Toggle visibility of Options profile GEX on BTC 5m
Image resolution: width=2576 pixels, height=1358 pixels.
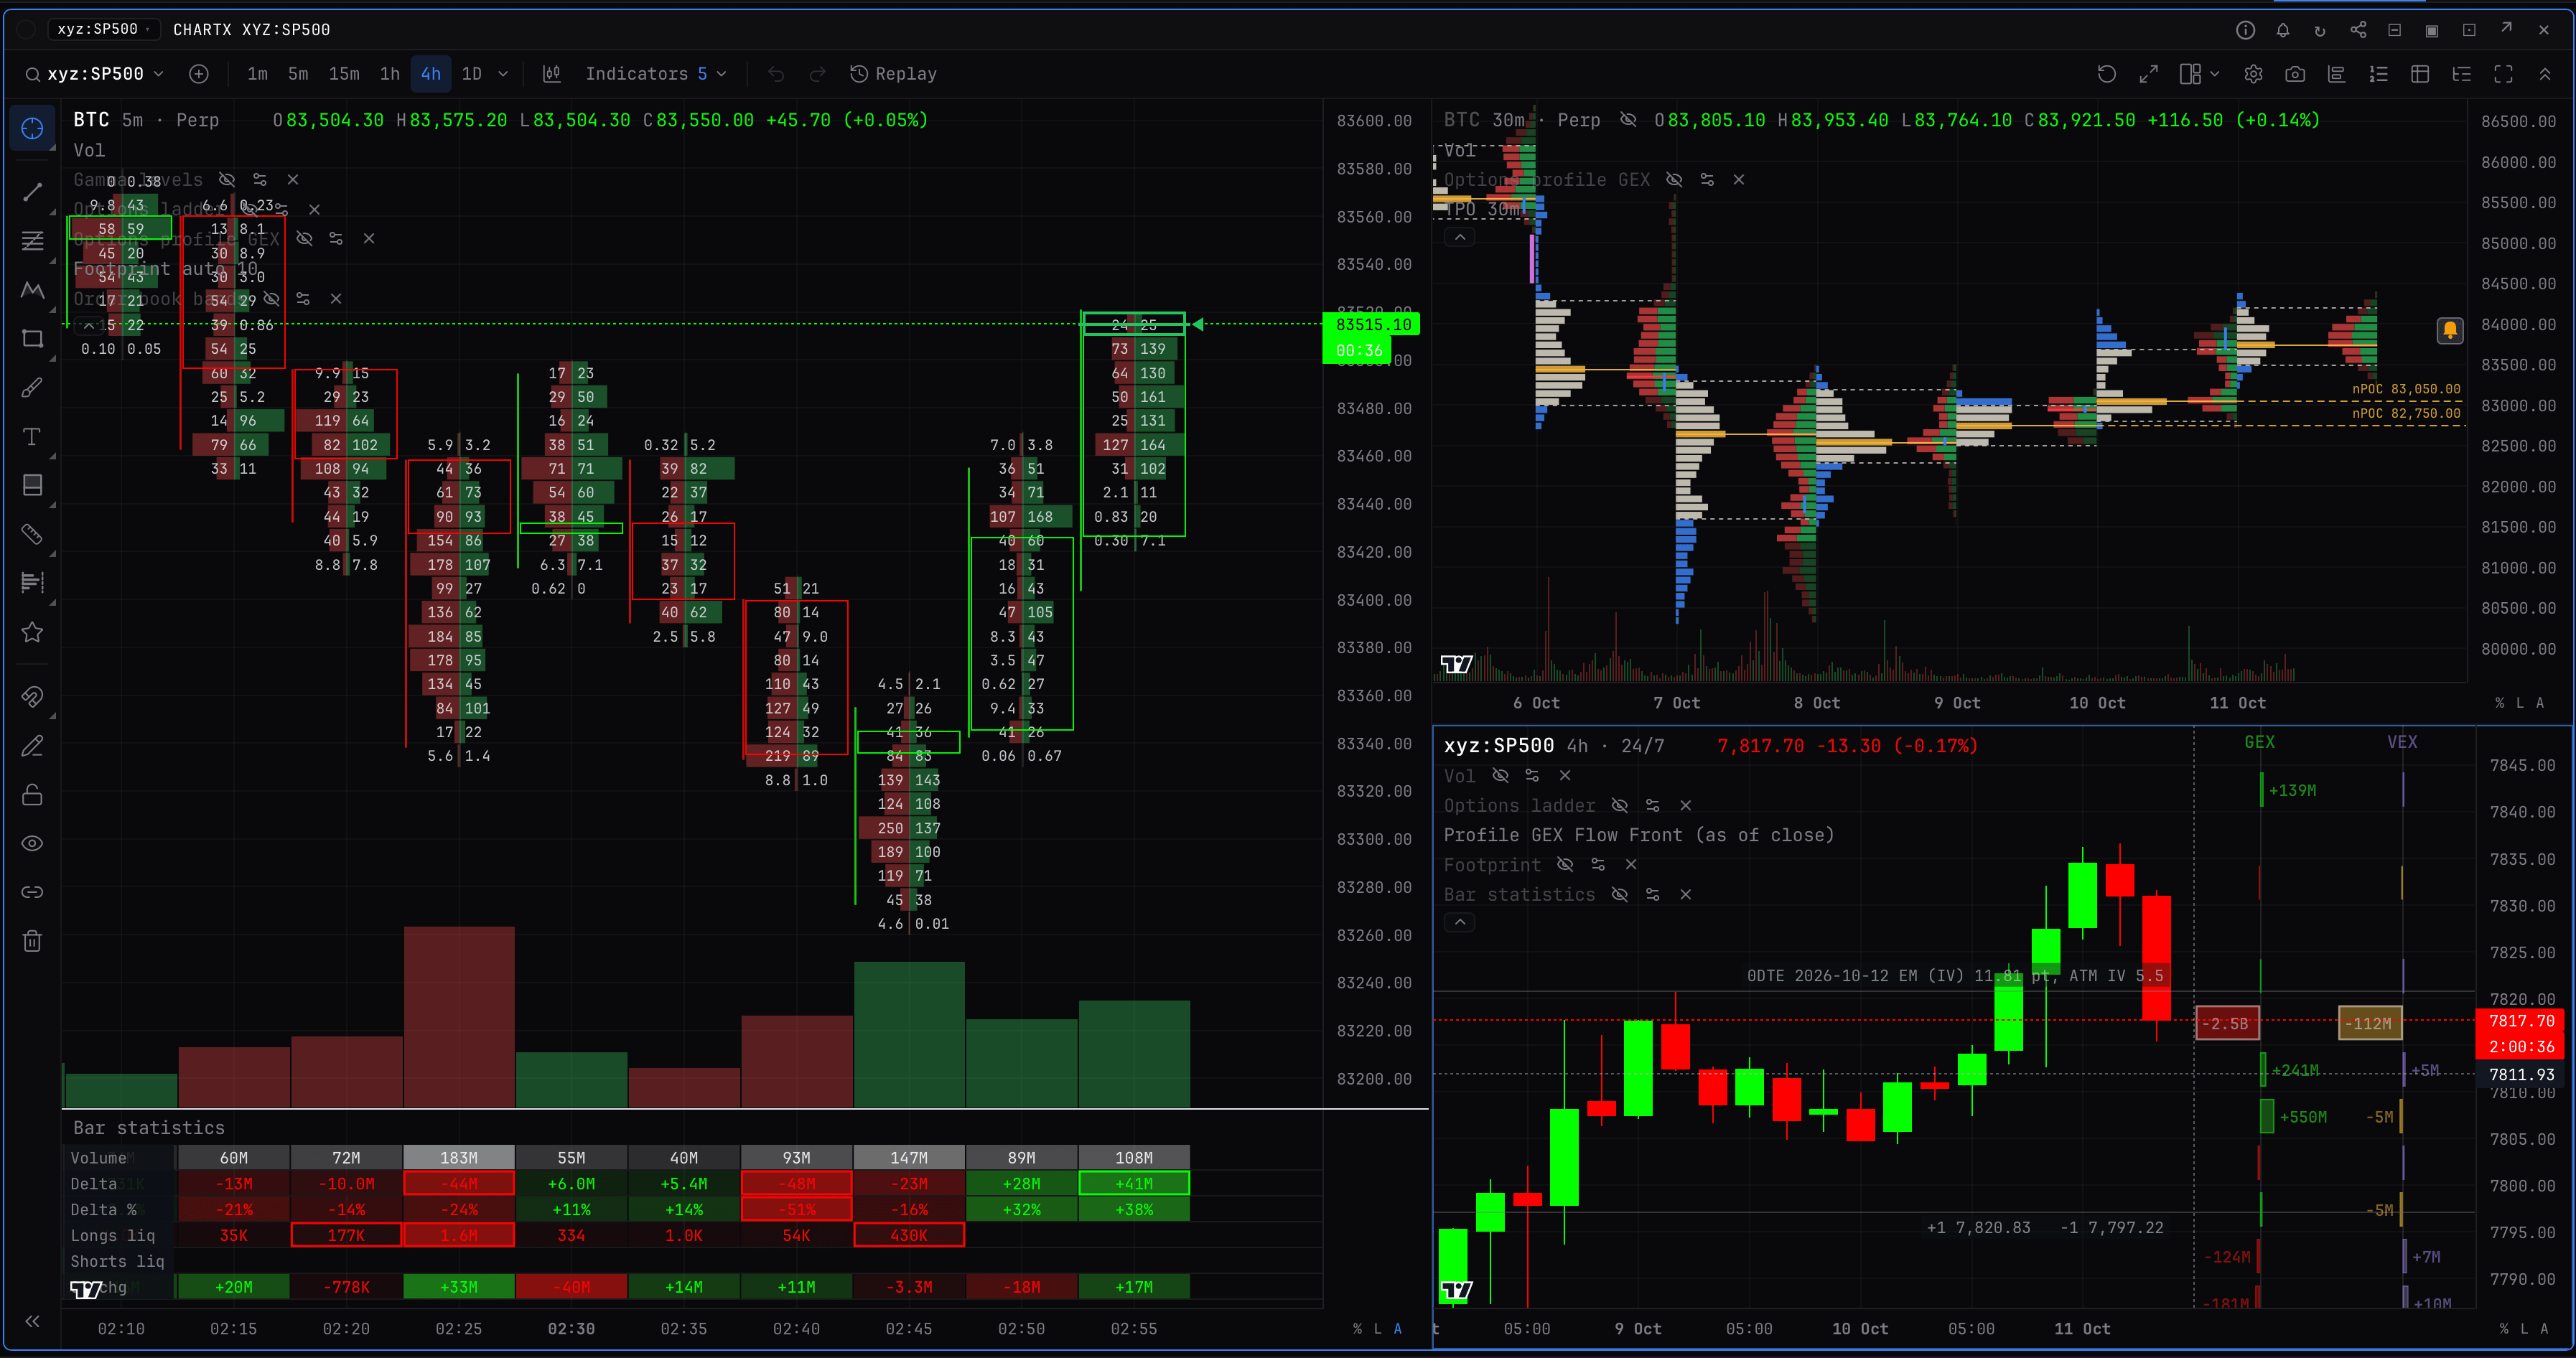pos(305,239)
